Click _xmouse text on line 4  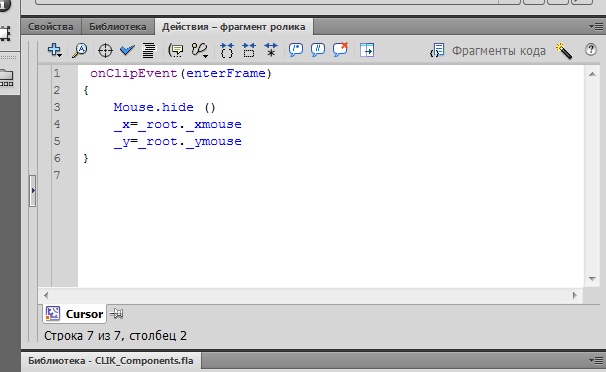[214, 124]
